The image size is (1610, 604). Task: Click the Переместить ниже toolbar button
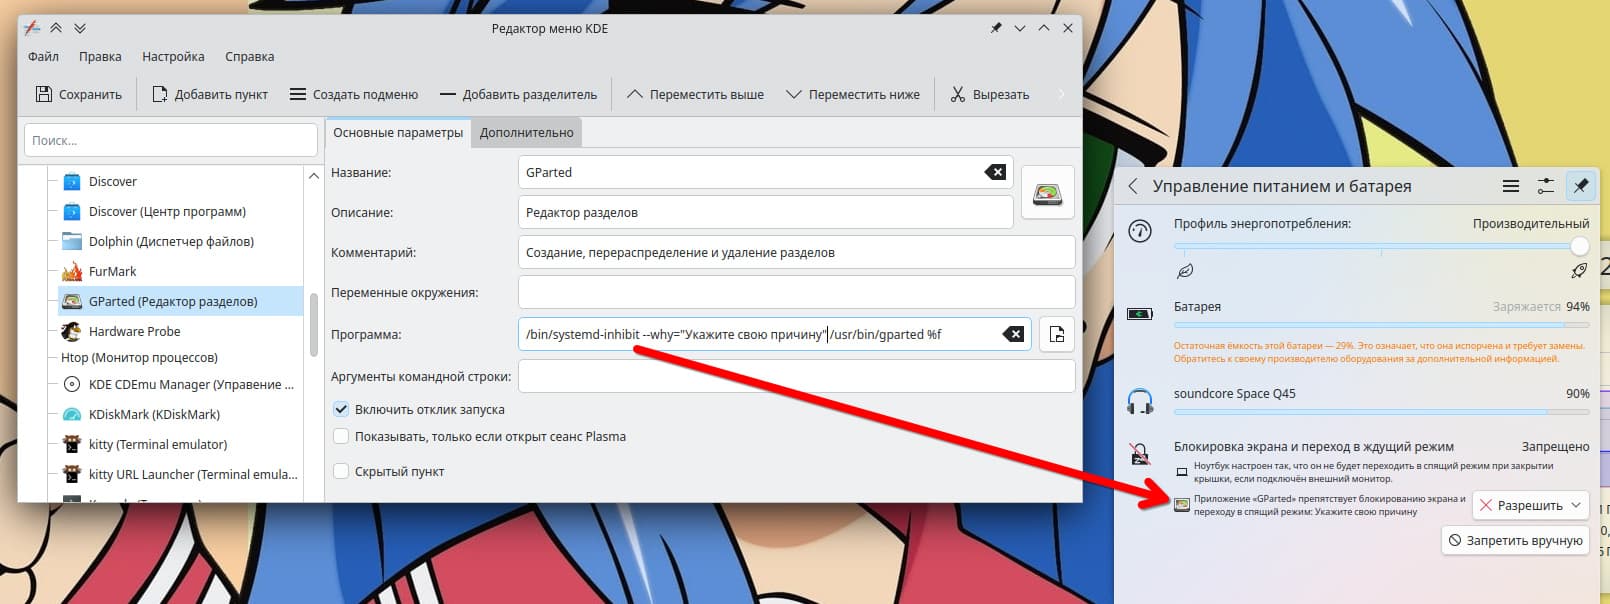pyautogui.click(x=853, y=94)
